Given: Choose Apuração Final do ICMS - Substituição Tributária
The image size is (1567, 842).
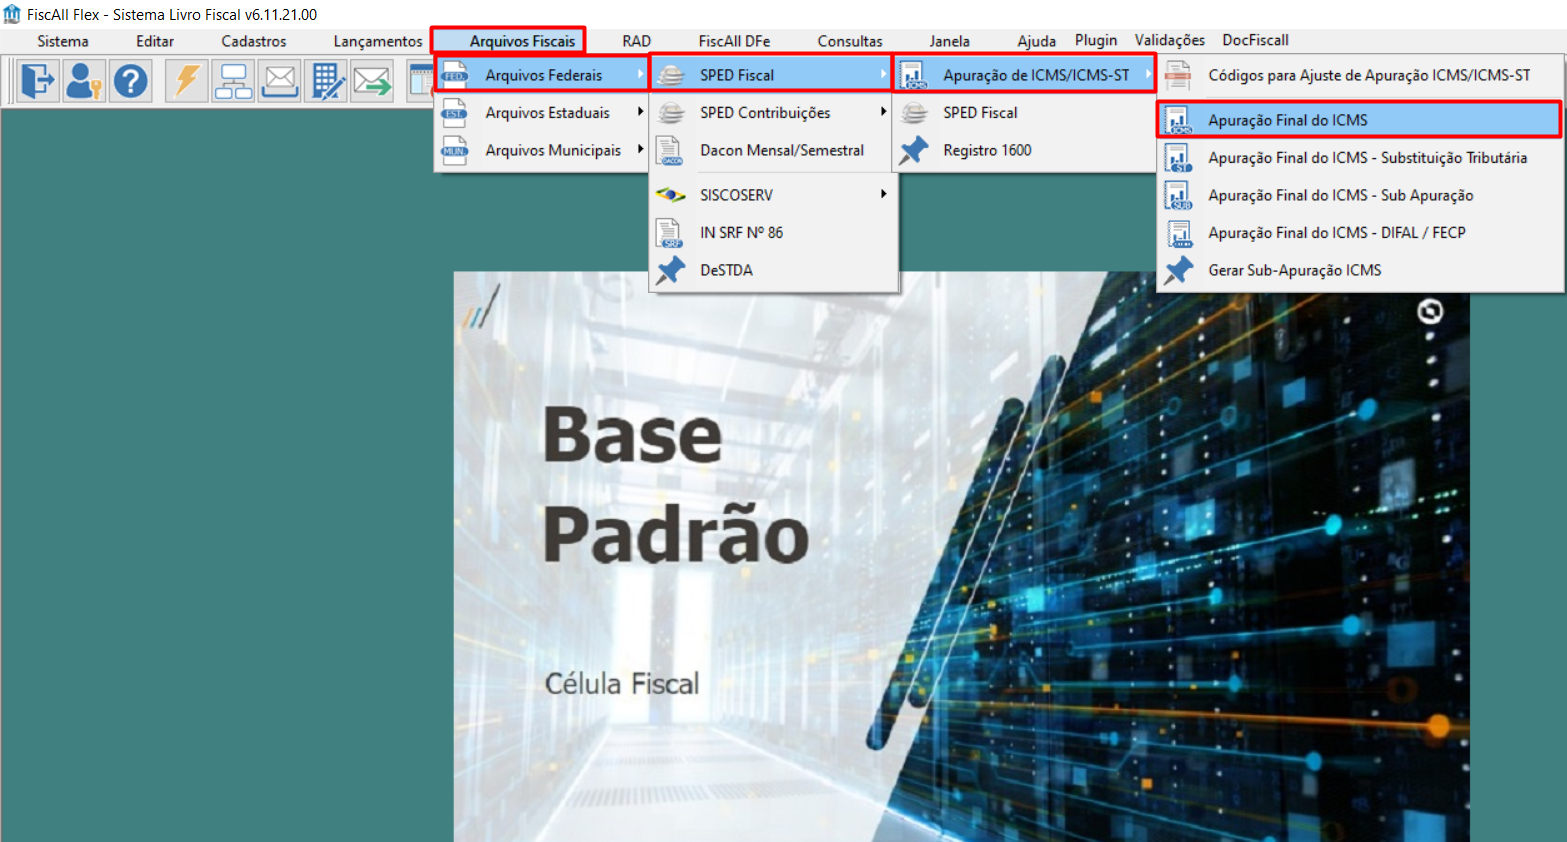Looking at the screenshot, I should click(1360, 158).
